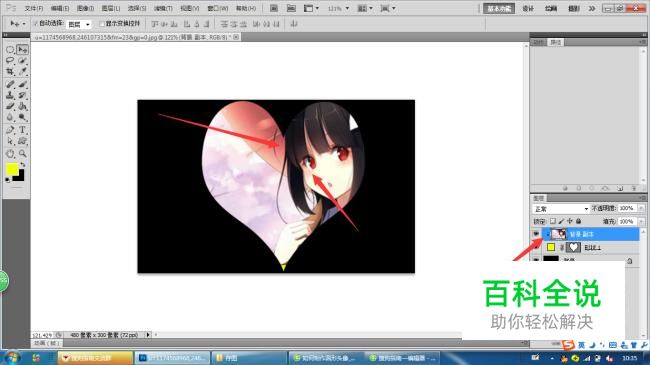Select the Quick Selection tool

point(22,61)
